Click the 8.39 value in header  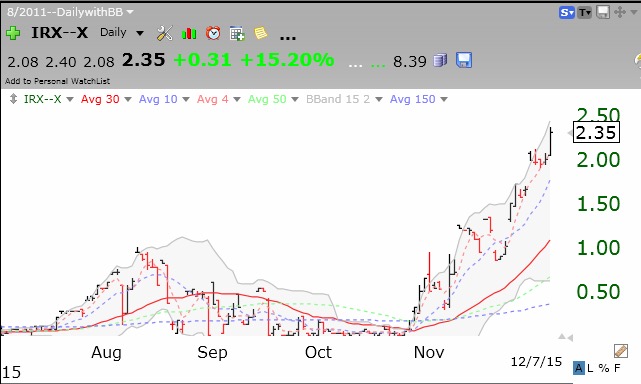[x=410, y=62]
